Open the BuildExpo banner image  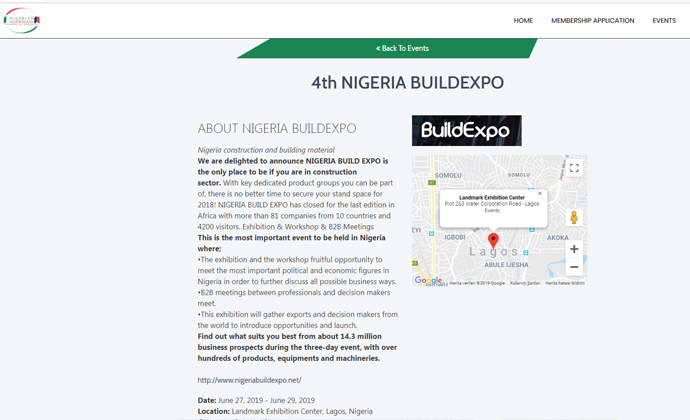click(x=466, y=130)
